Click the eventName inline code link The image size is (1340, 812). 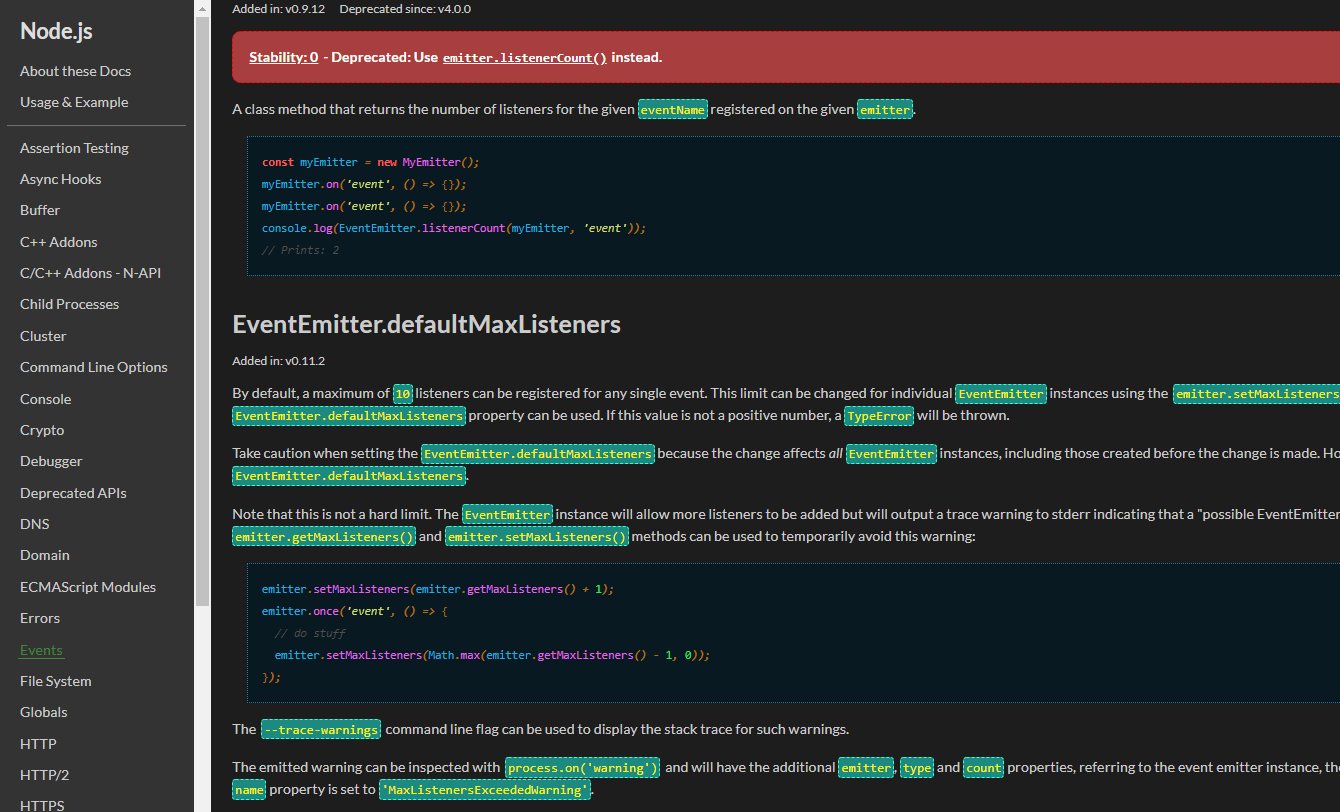672,109
